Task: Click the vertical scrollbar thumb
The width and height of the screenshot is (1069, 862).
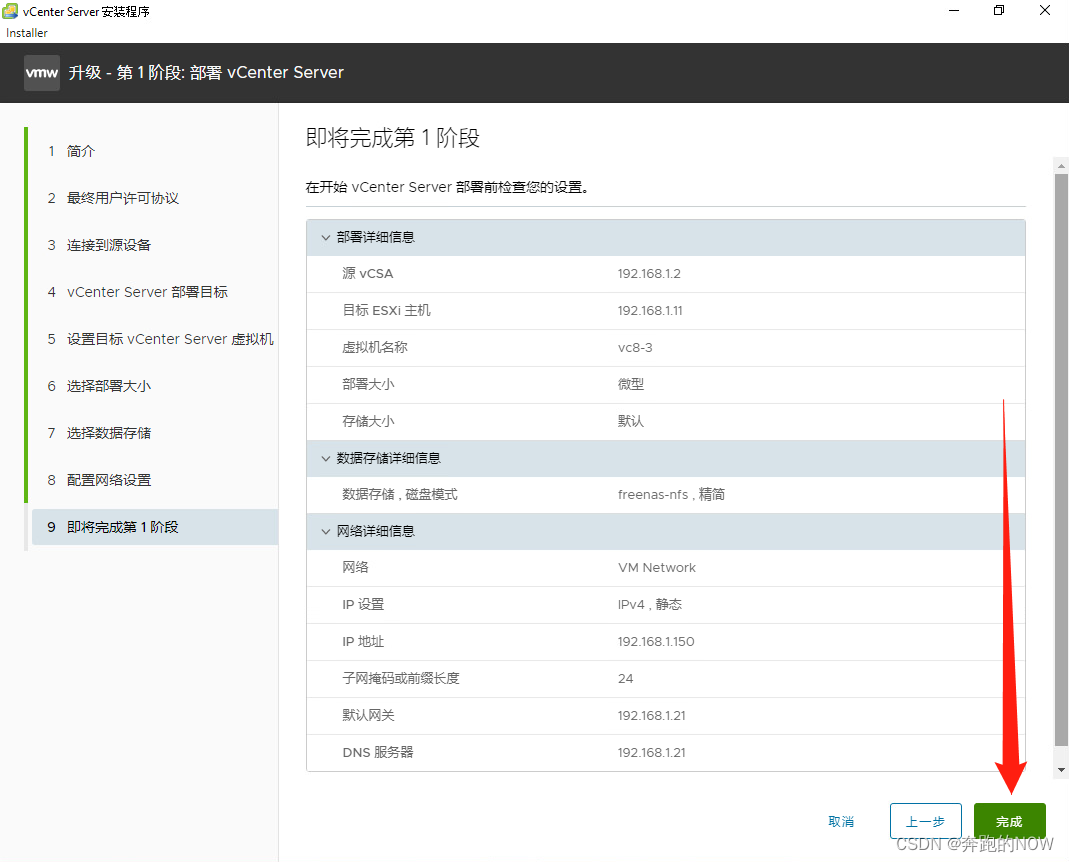Action: [x=1061, y=460]
